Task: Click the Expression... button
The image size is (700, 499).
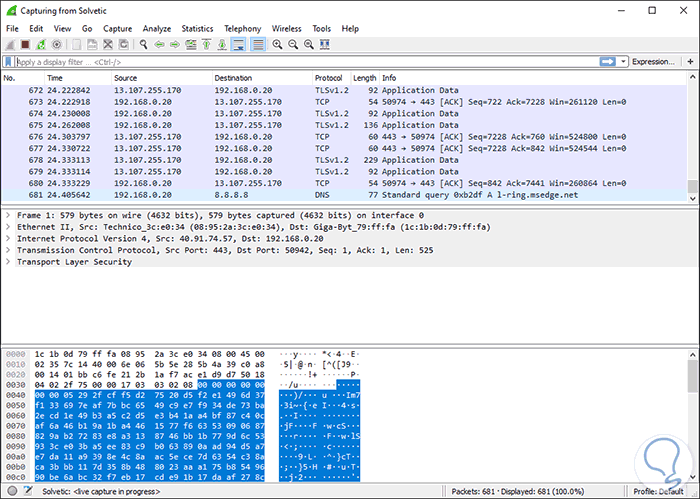Action: [x=653, y=62]
